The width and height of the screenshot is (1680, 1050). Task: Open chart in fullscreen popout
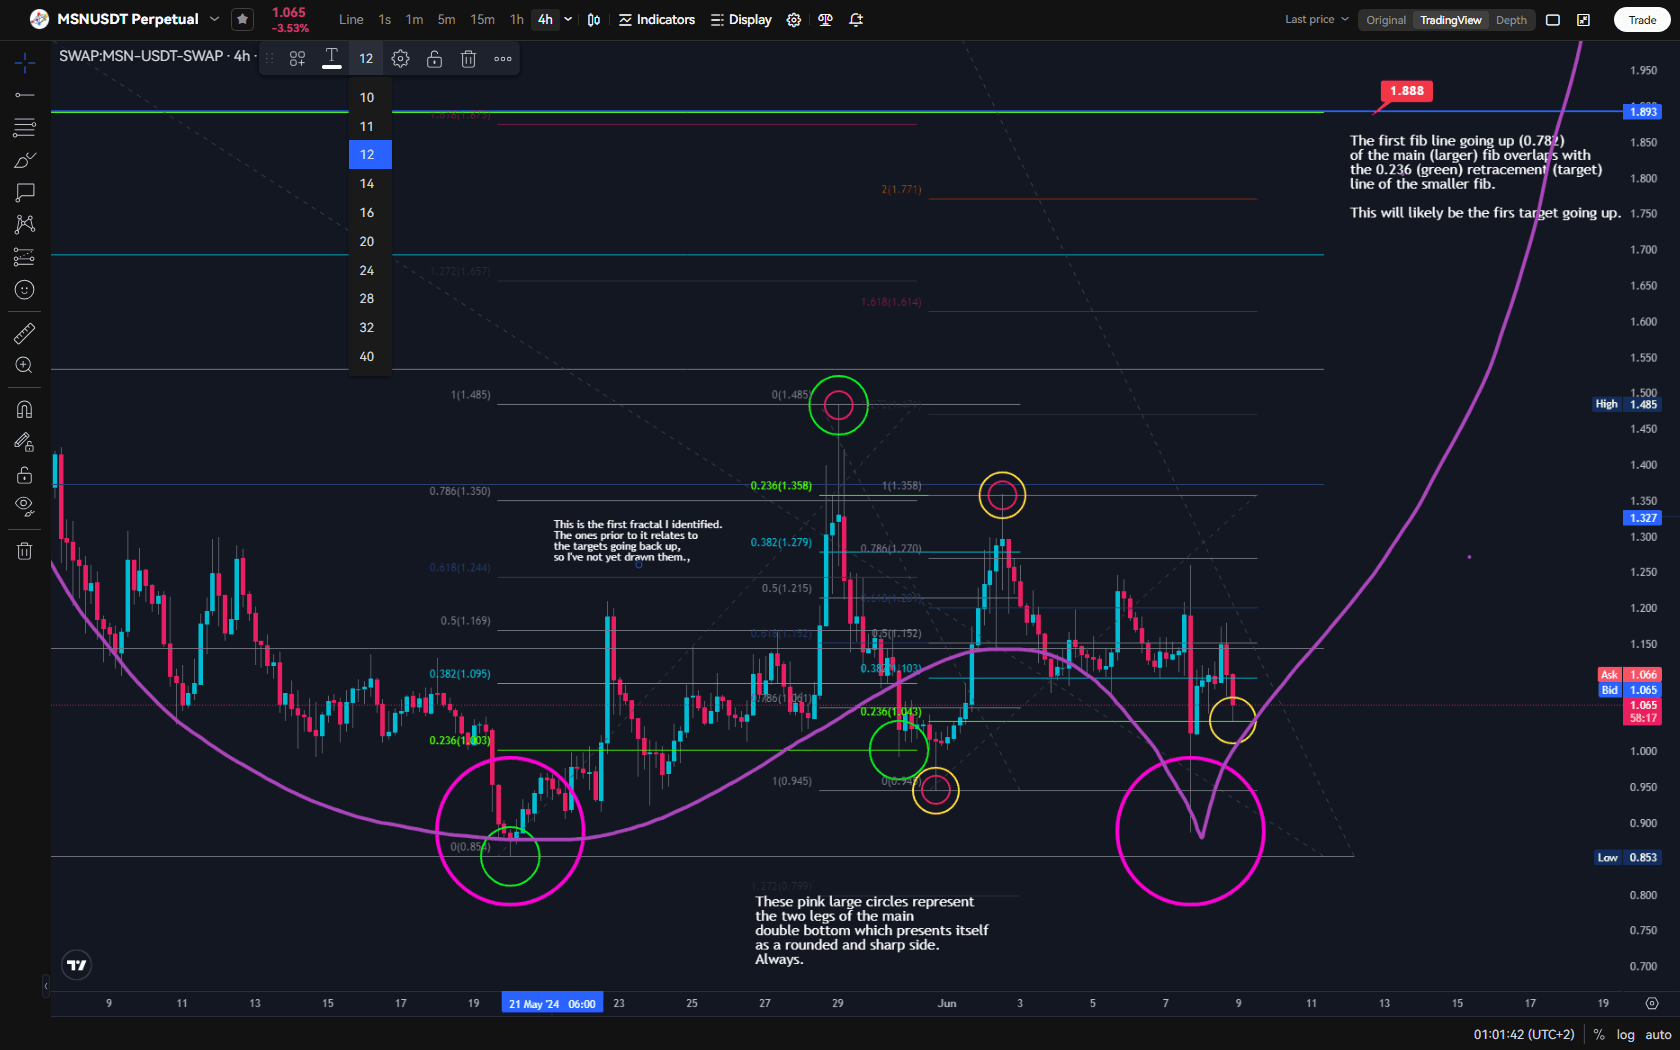point(1584,20)
